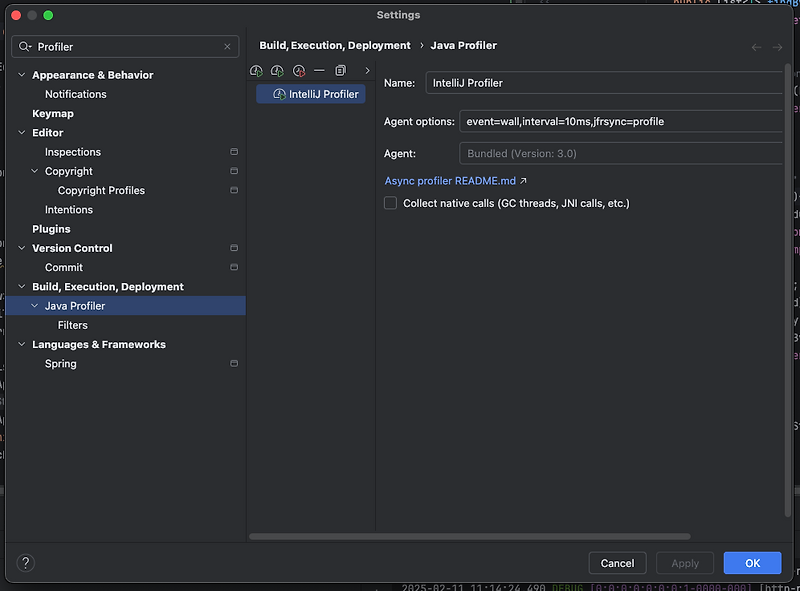Clear the Profiler search text with X
800x591 pixels.
click(x=228, y=47)
